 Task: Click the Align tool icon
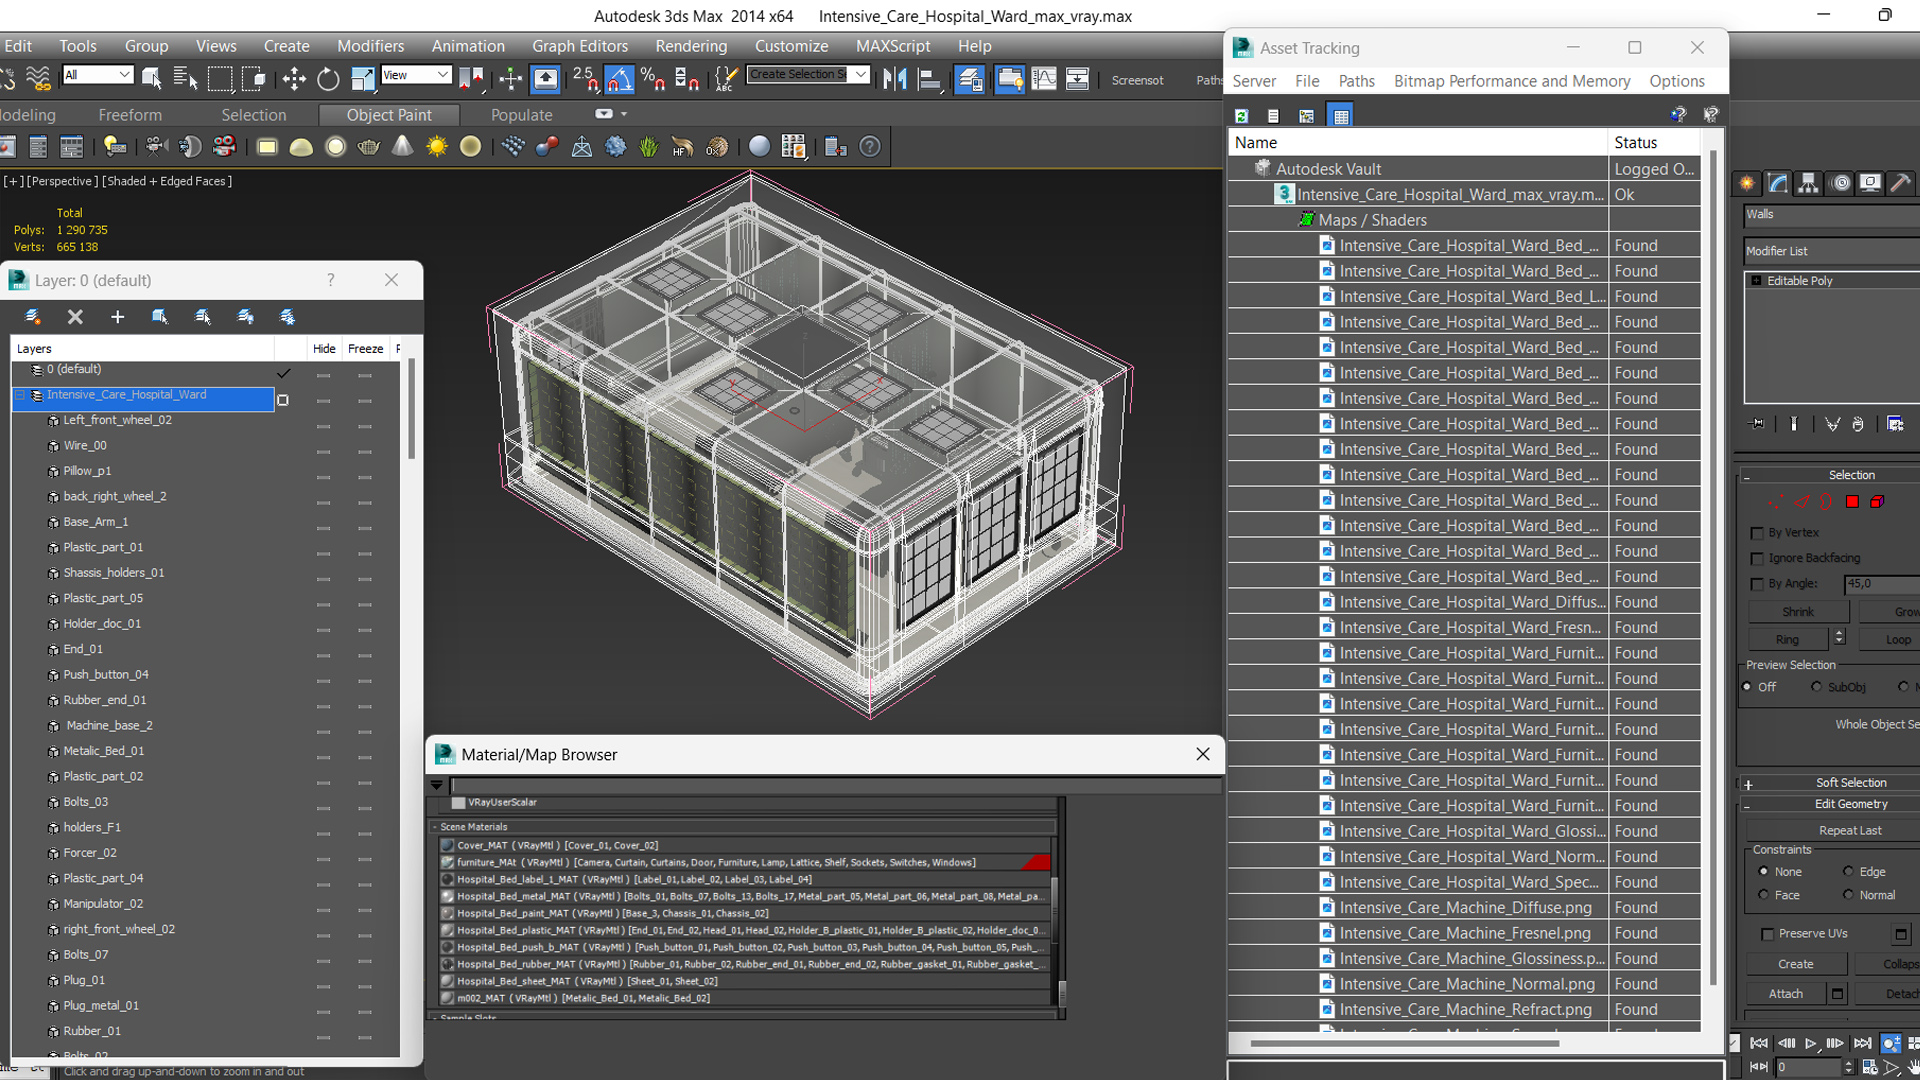[930, 78]
